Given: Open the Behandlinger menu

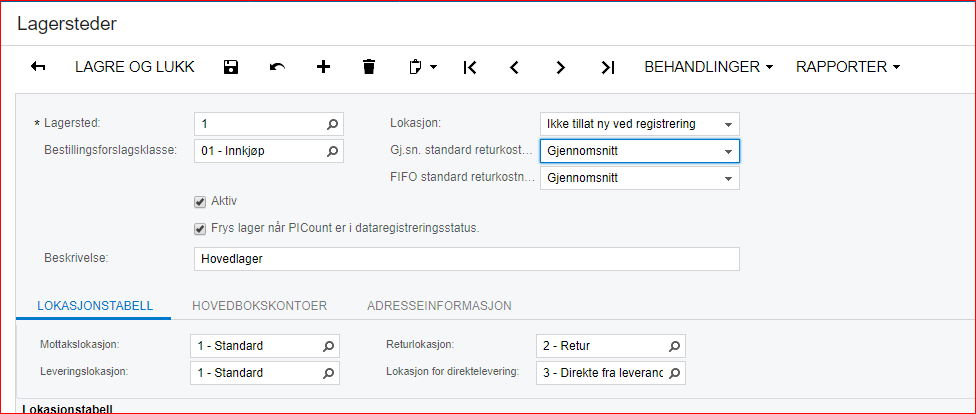Looking at the screenshot, I should pos(709,67).
